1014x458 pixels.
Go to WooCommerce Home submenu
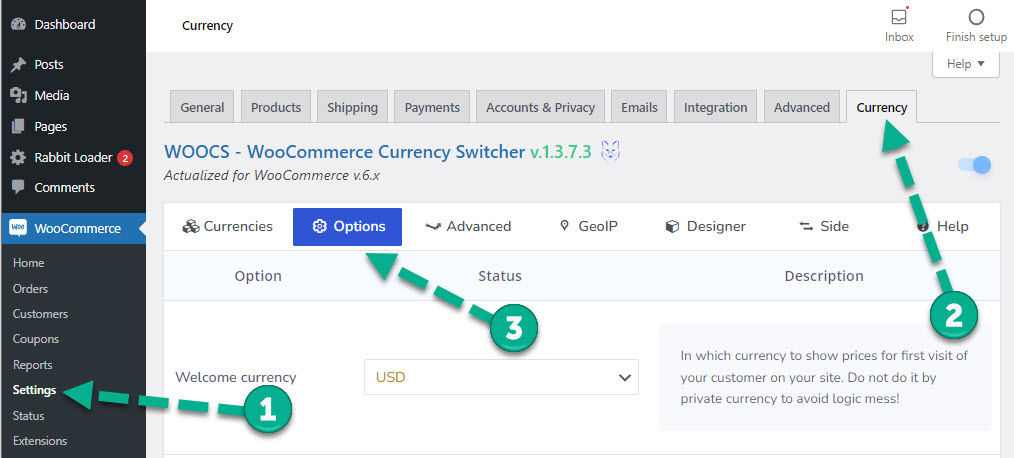[x=28, y=263]
